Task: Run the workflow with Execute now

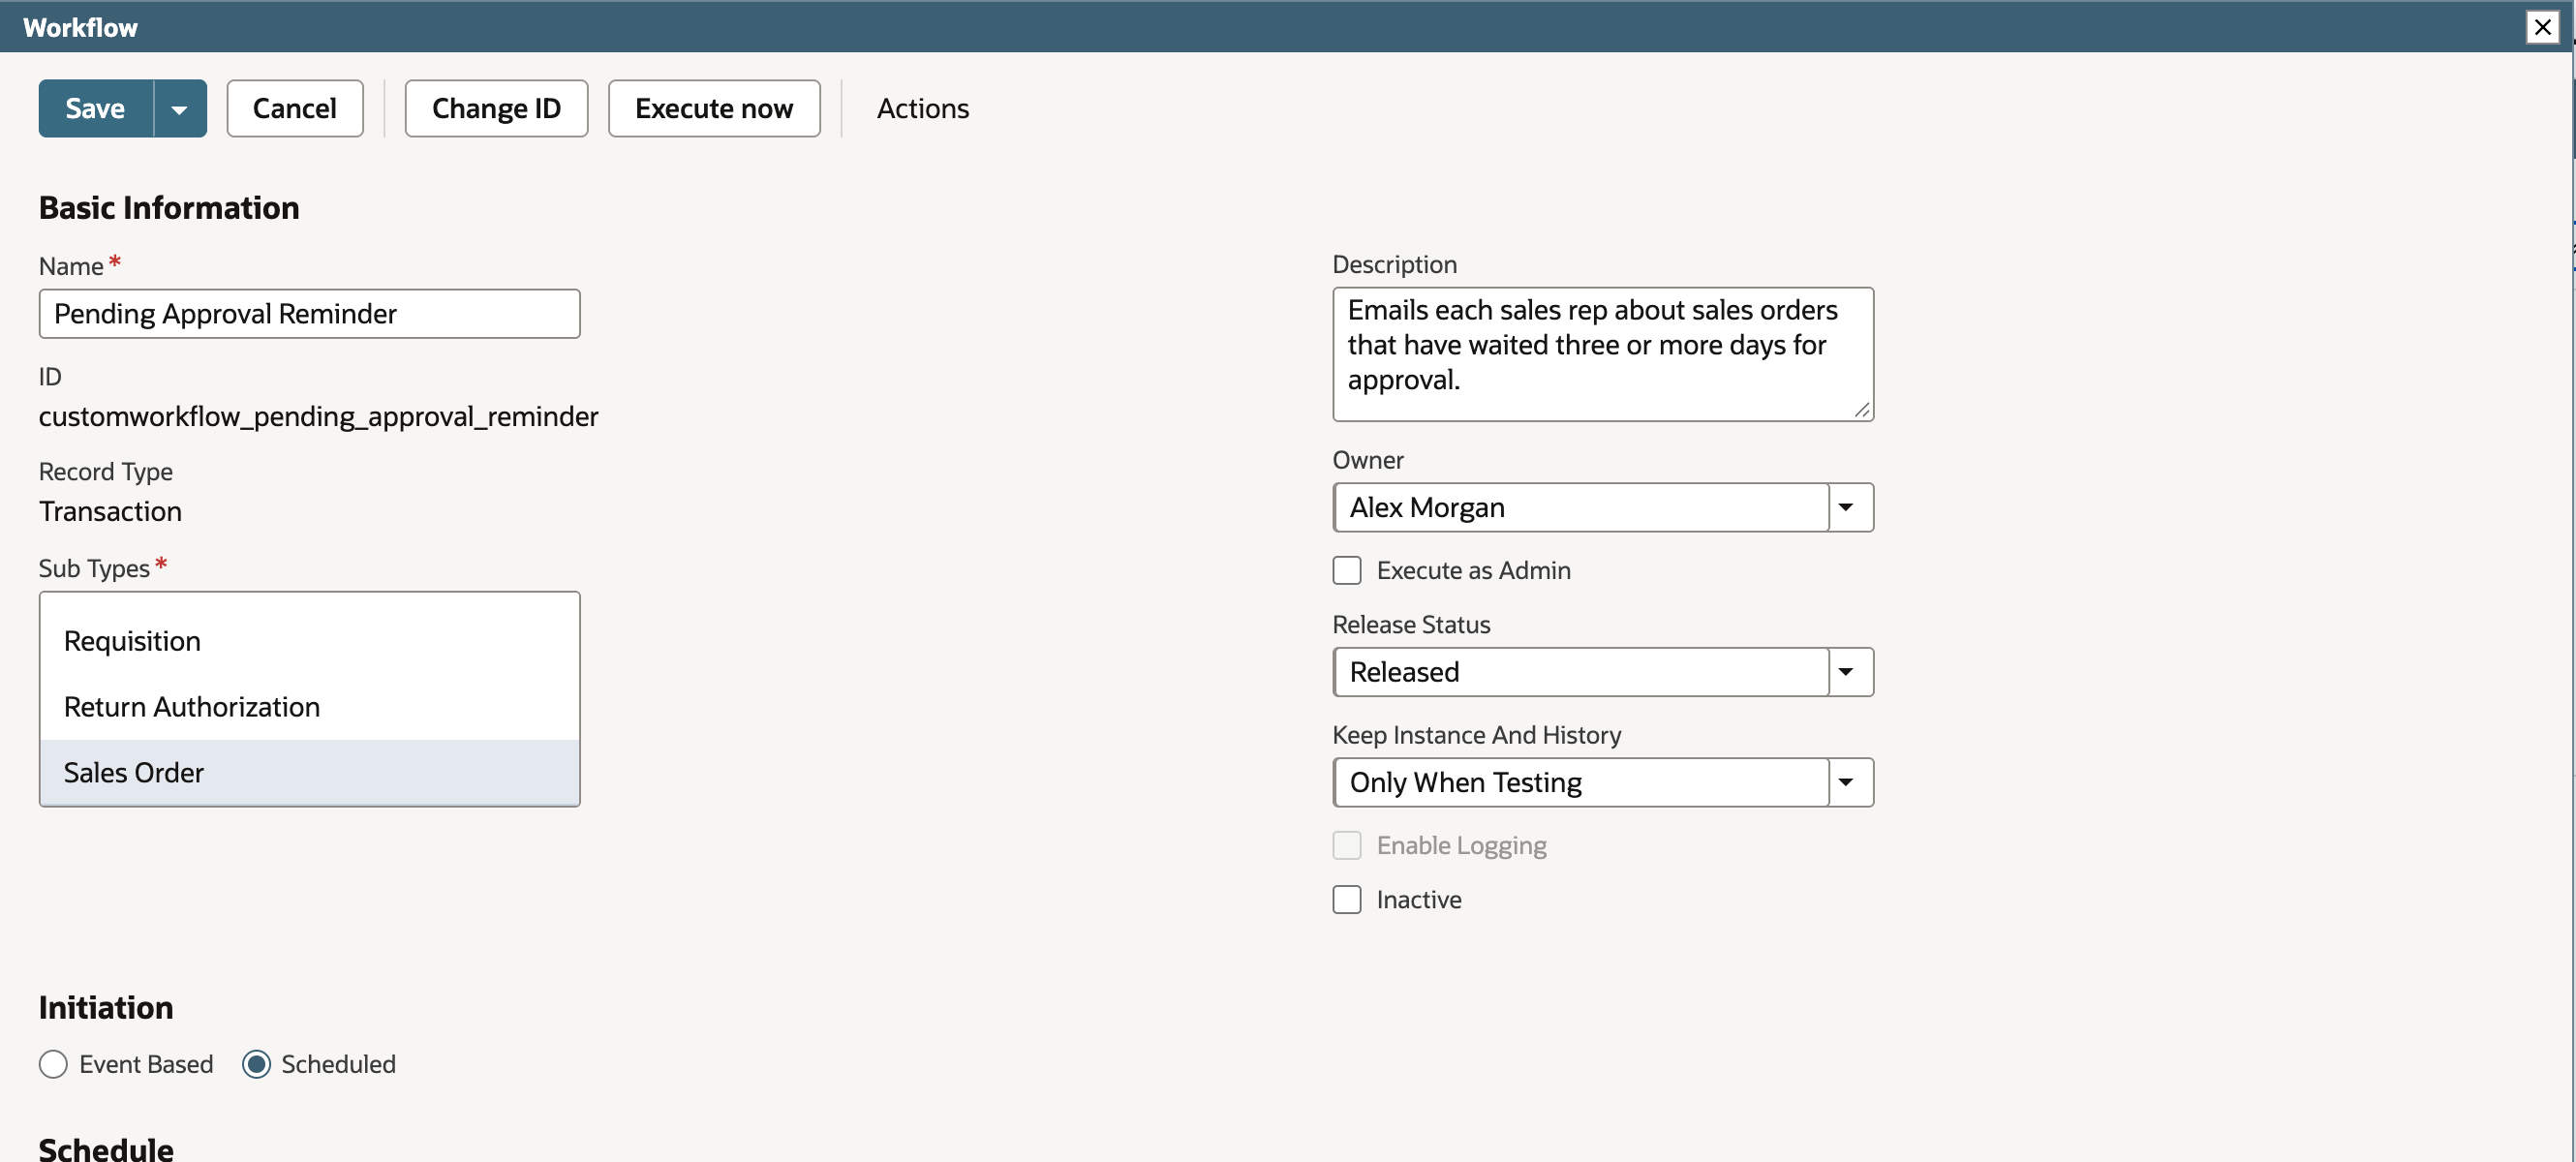Action: tap(714, 108)
